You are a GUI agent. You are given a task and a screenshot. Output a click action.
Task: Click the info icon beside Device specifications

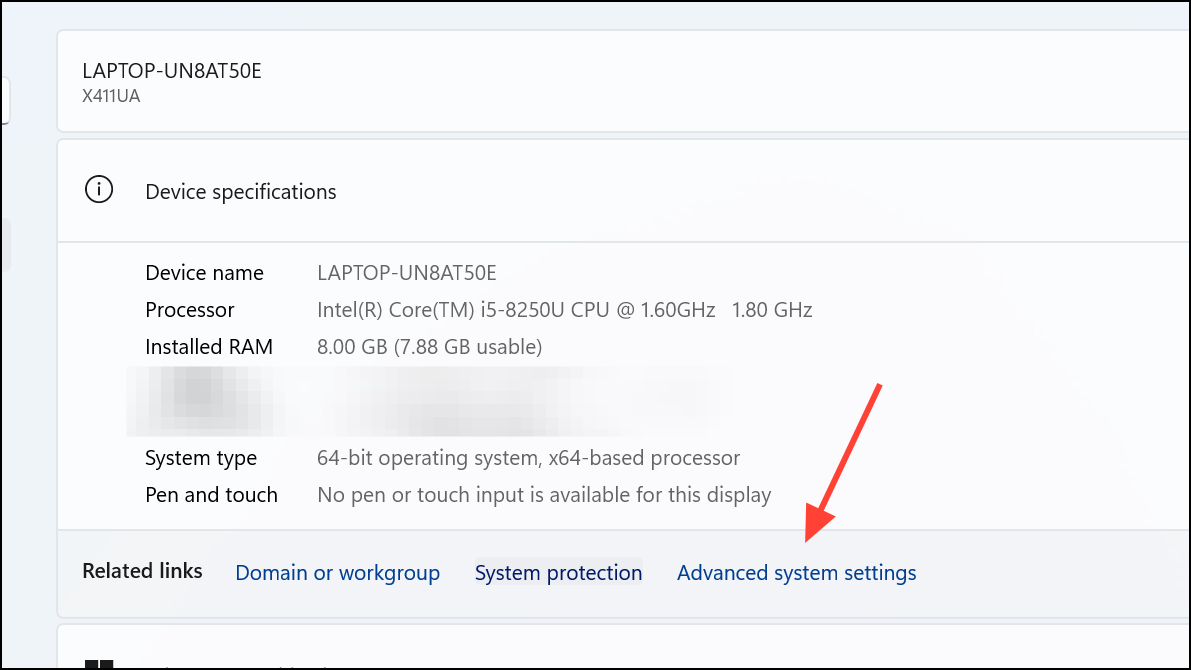(x=98, y=189)
